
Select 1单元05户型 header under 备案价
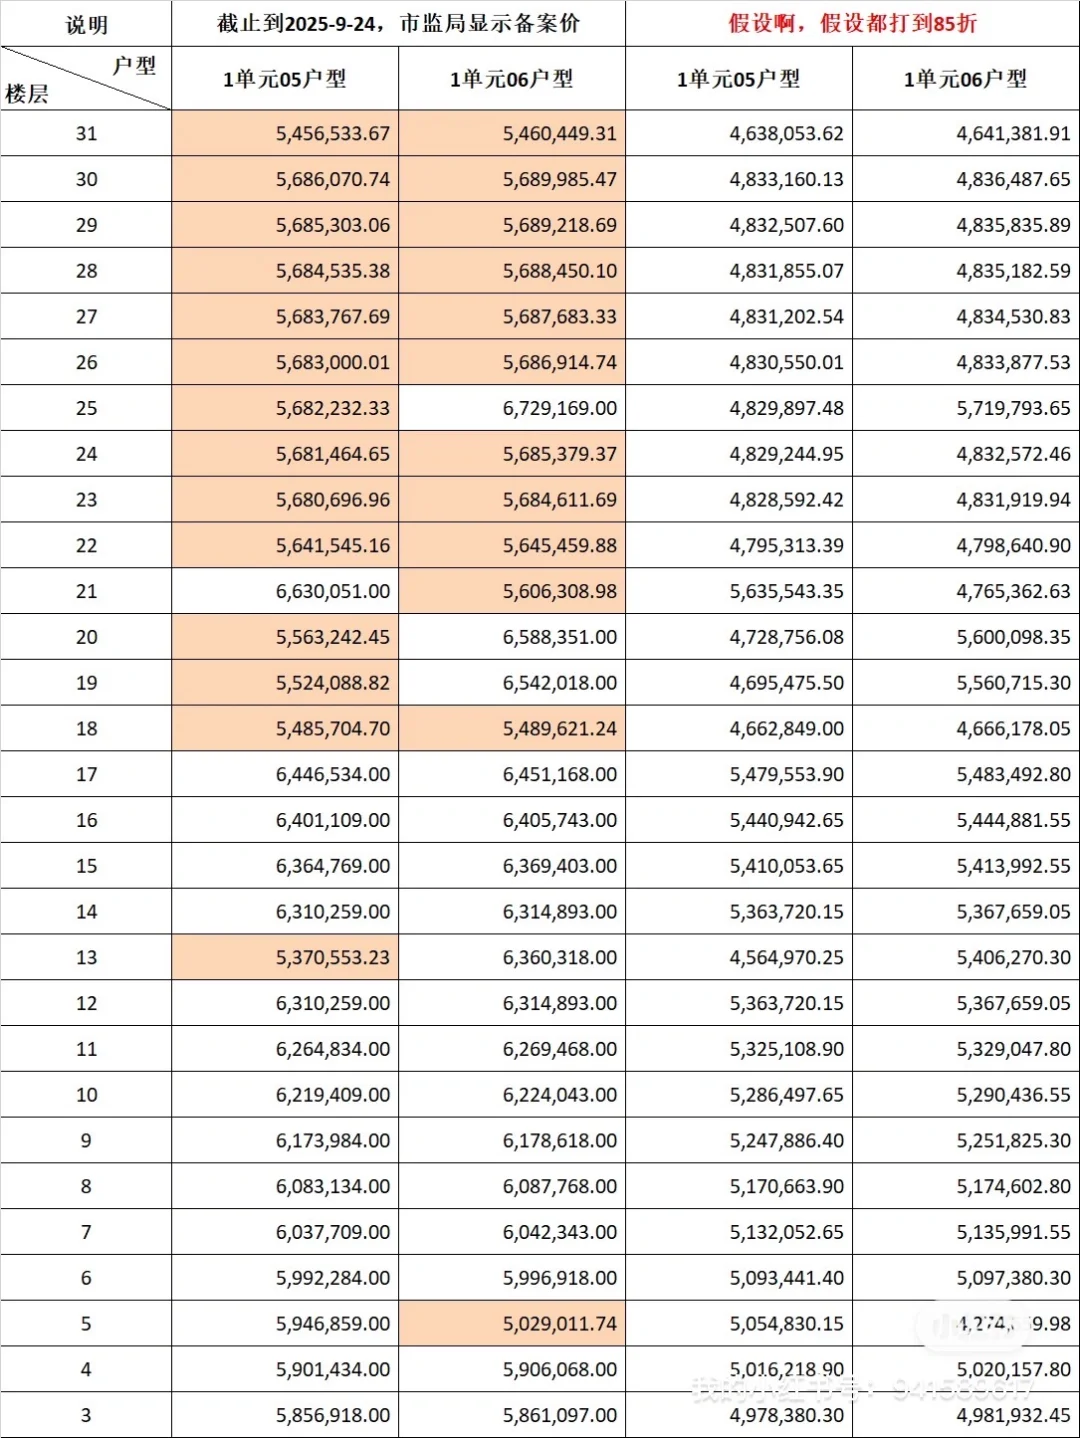point(285,79)
